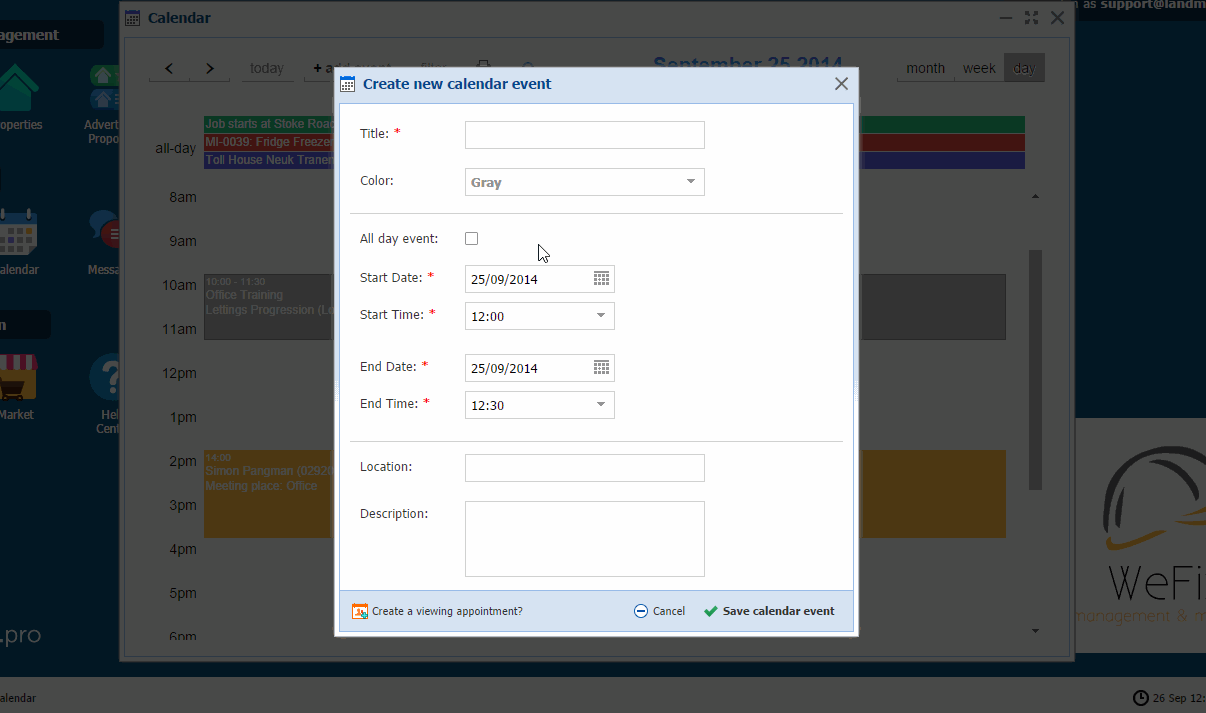Viewport: 1206px width, 713px height.
Task: Click the clock icon in status bar
Action: coord(1141,698)
